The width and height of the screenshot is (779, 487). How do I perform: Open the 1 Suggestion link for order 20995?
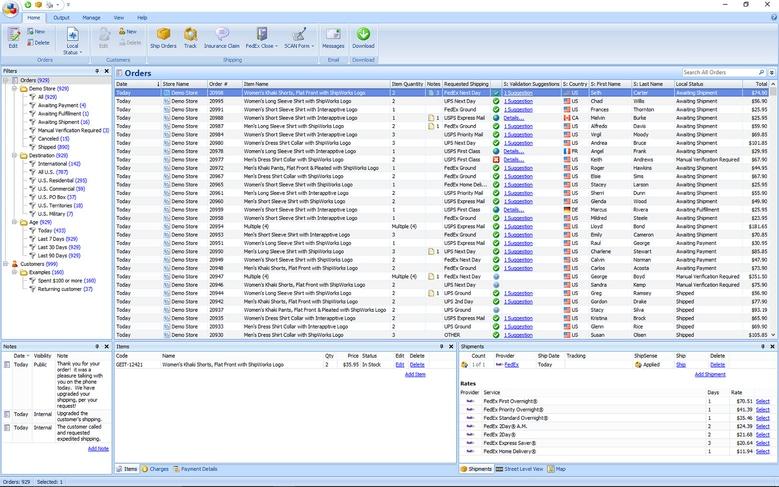[518, 101]
